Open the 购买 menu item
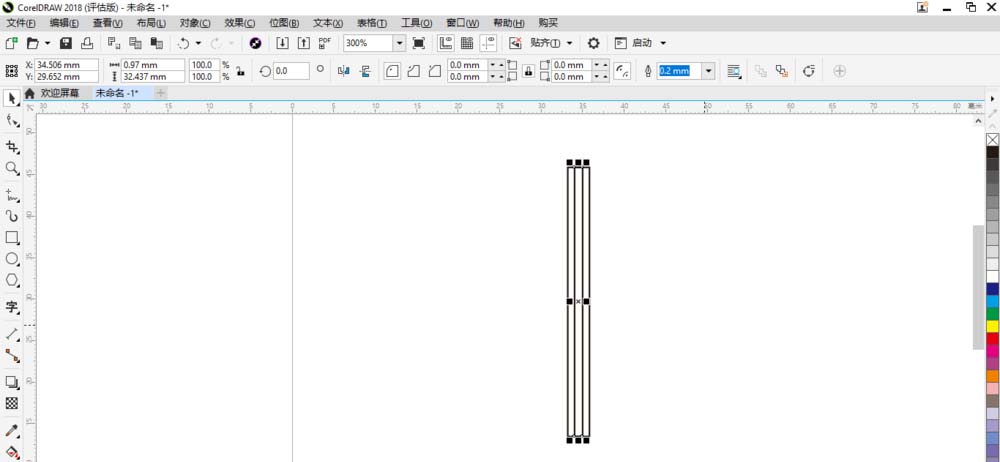1000x462 pixels. [x=548, y=23]
